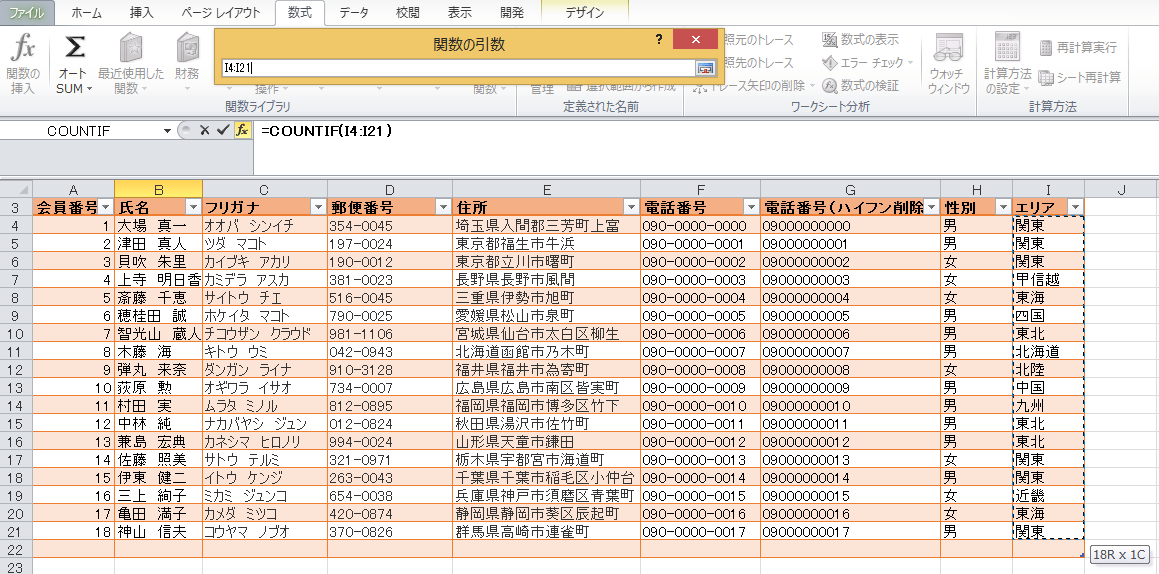Open the 氏名 filter dropdown
This screenshot has width=1159, height=574.
[193, 208]
